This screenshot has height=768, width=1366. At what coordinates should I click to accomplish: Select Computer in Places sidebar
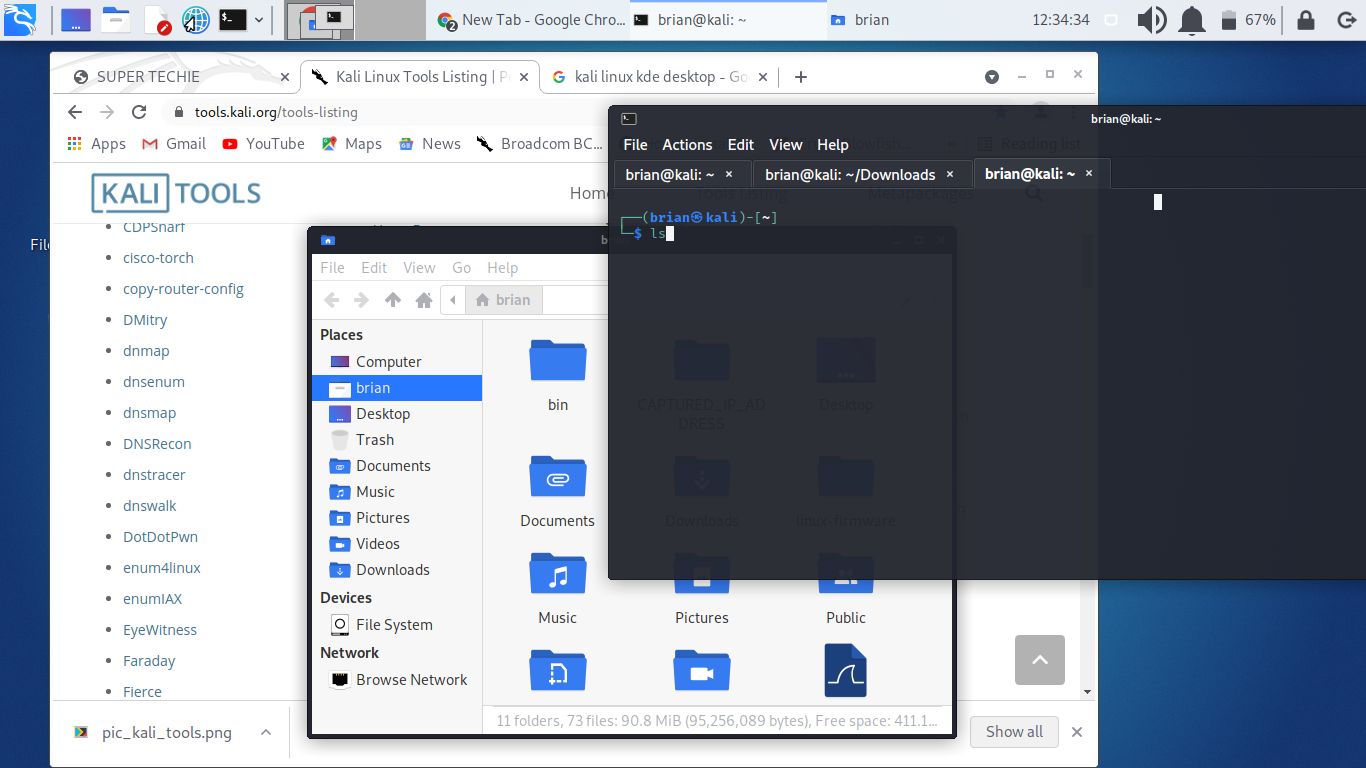click(397, 362)
